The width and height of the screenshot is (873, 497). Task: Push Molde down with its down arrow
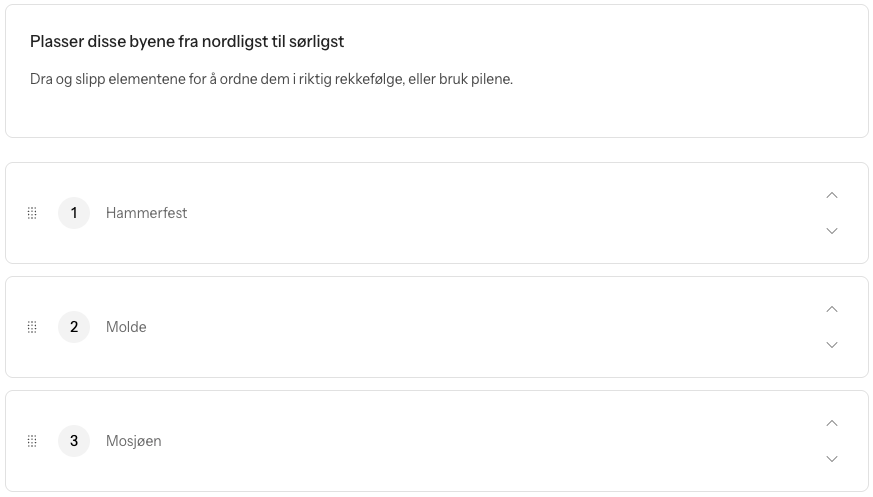click(x=832, y=345)
